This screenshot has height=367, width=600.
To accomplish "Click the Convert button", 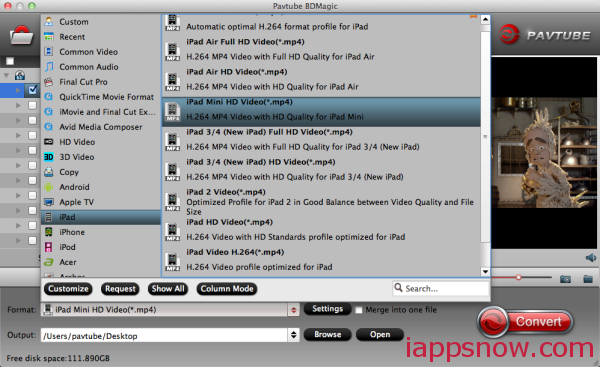I will (x=525, y=321).
